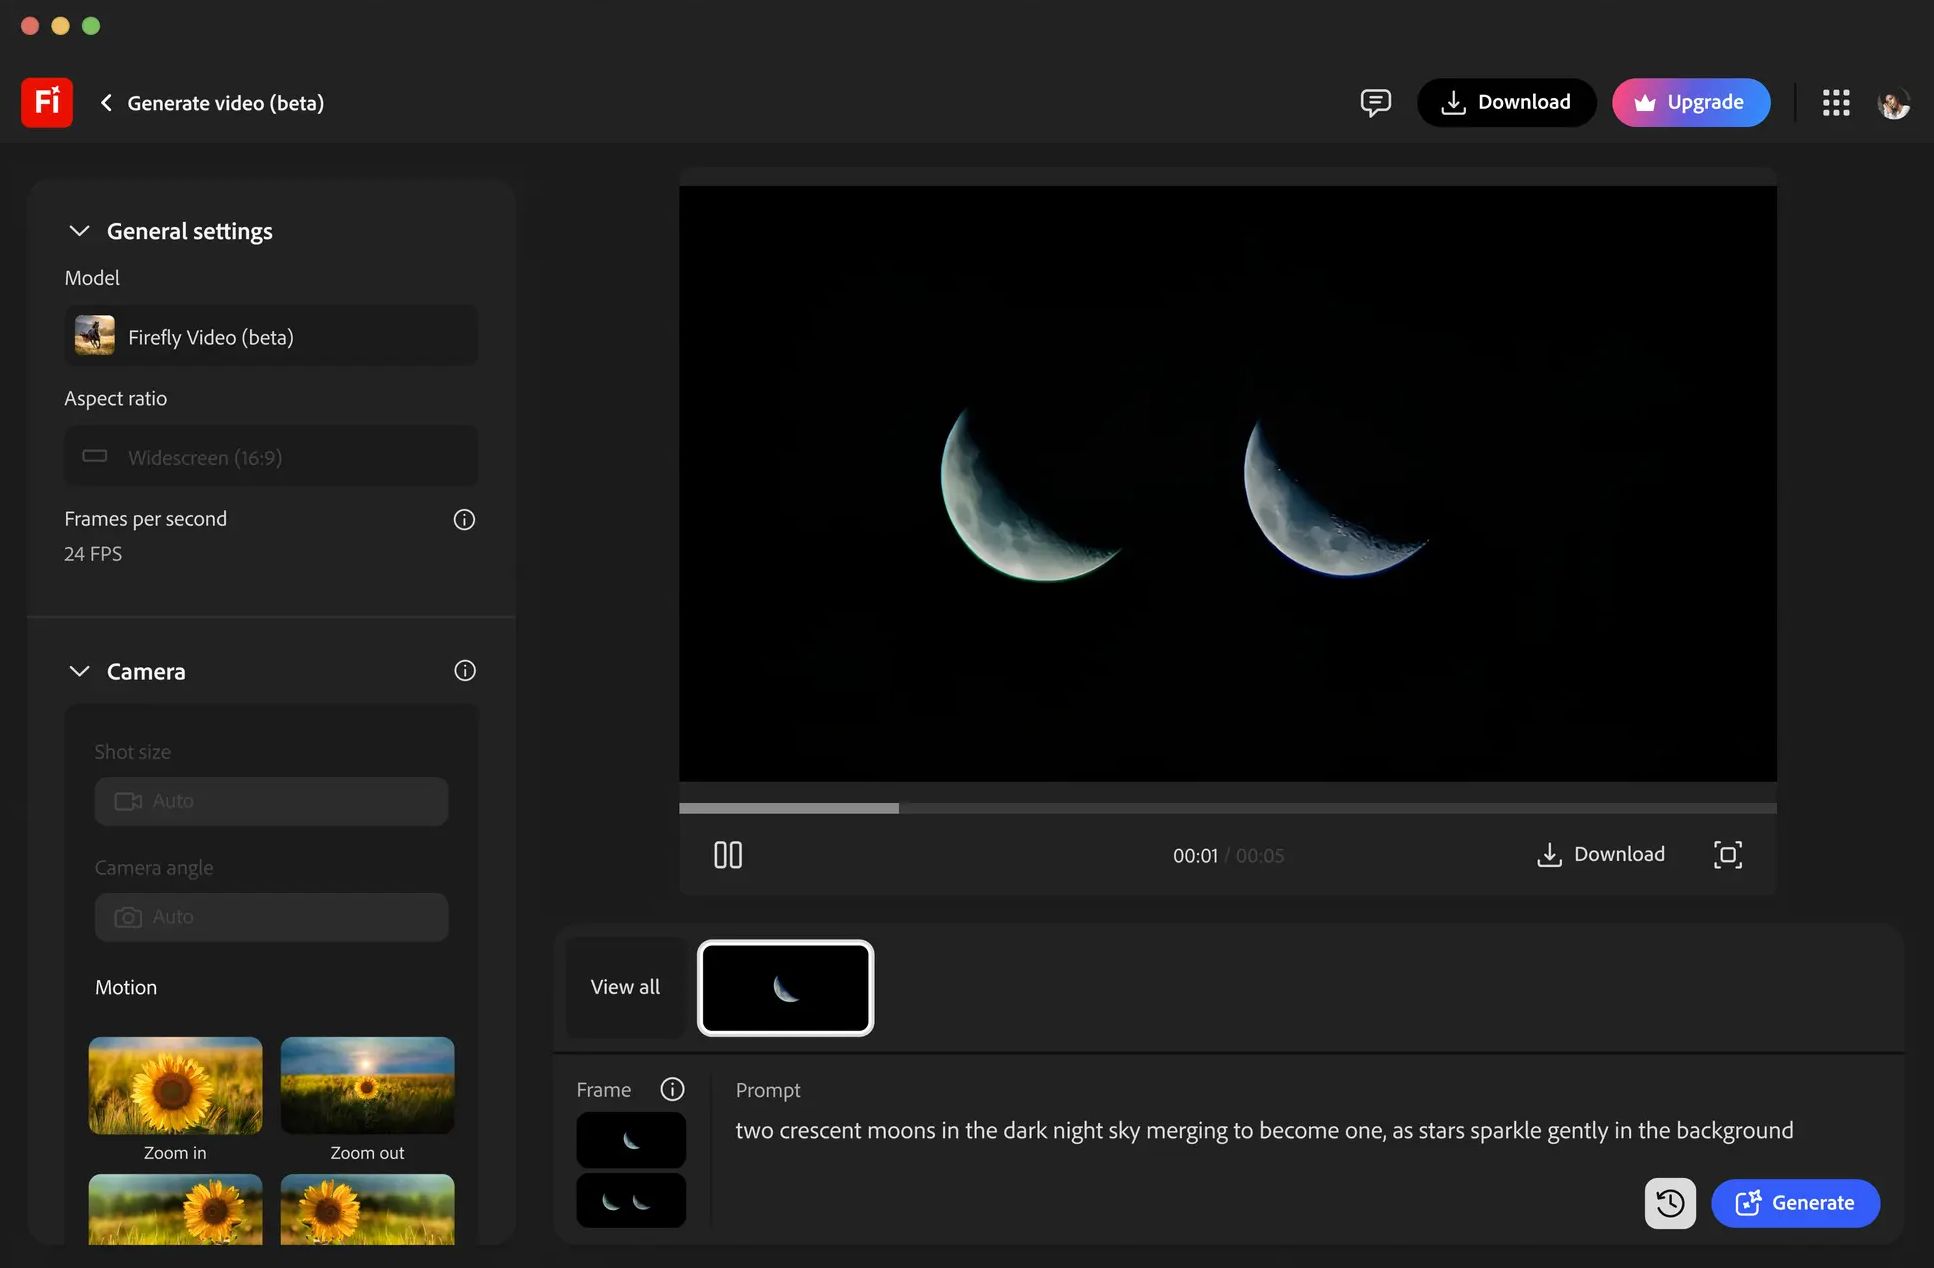Open the Shot size dropdown

270,801
